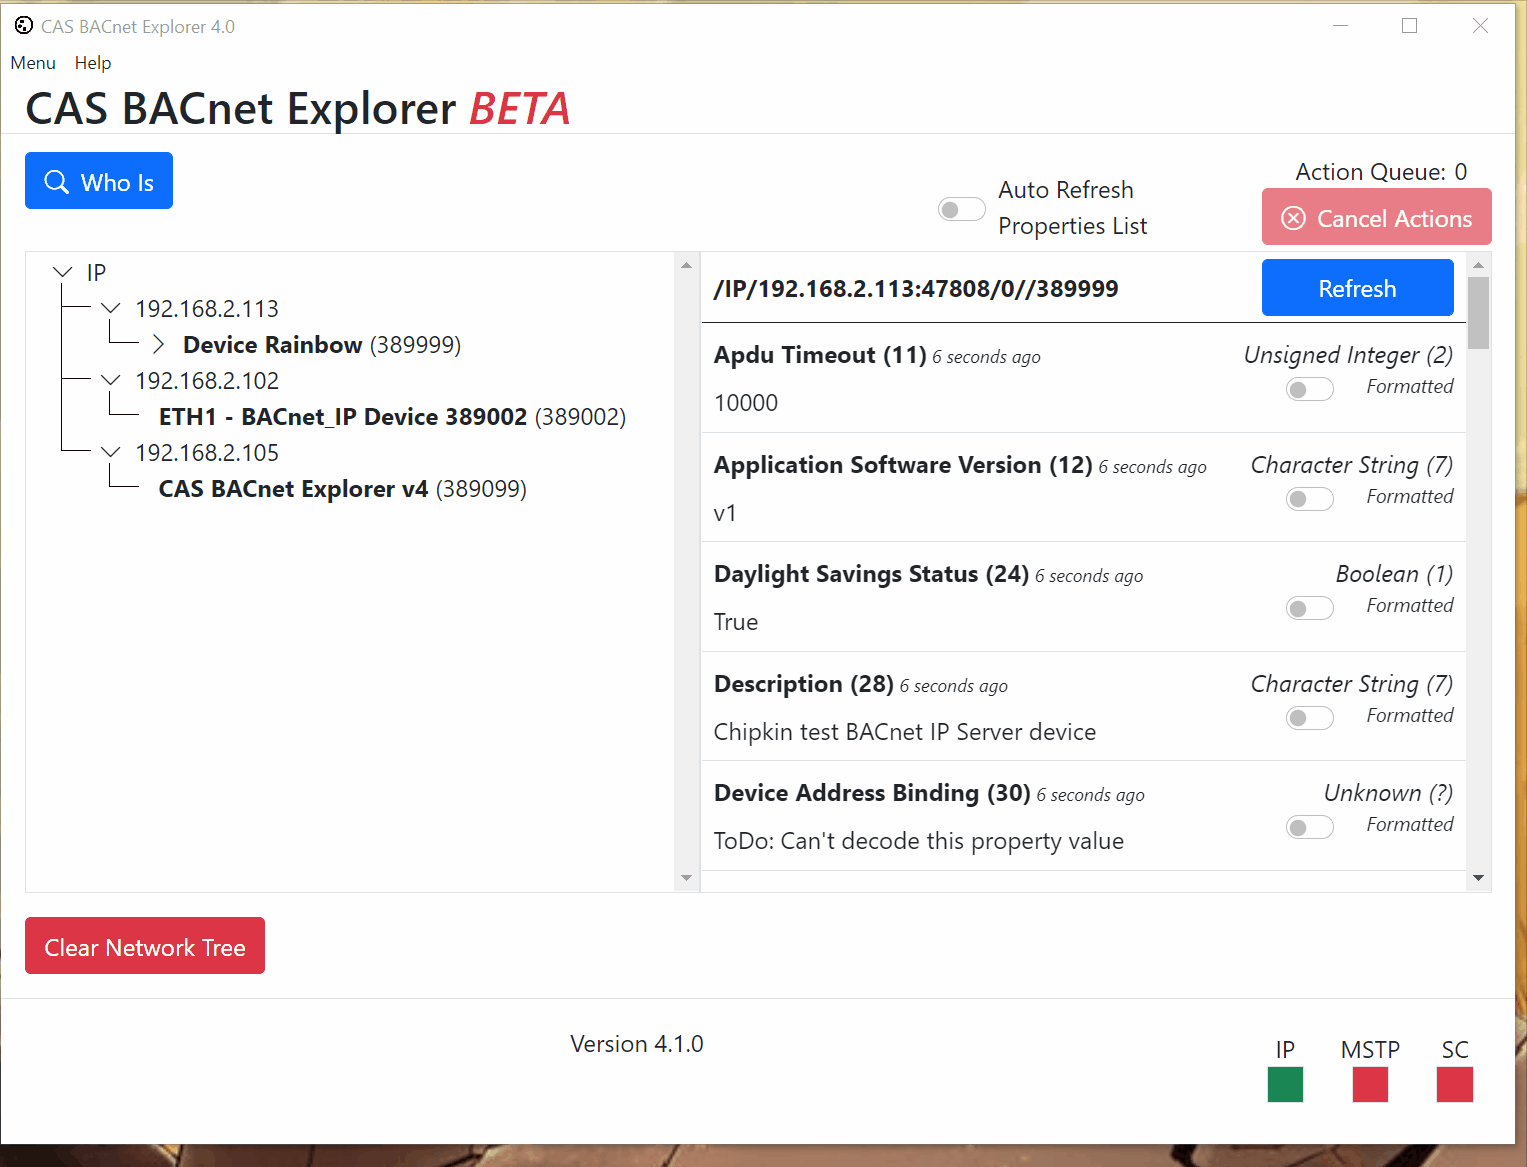The image size is (1527, 1167).
Task: Click the device path /IP/192.168.2.113:47808/0//389999
Action: (916, 289)
